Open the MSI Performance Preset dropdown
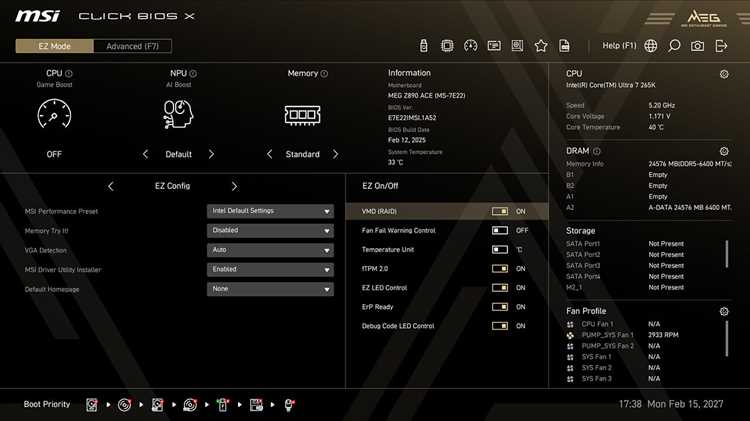 tap(270, 211)
